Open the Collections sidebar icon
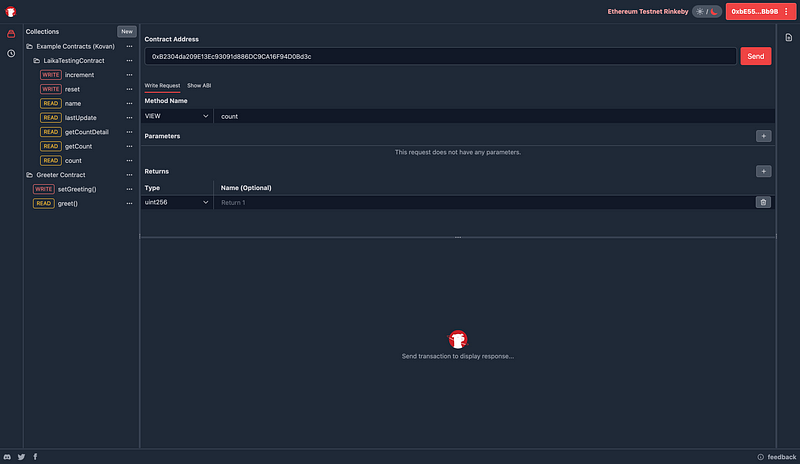 pyautogui.click(x=11, y=34)
